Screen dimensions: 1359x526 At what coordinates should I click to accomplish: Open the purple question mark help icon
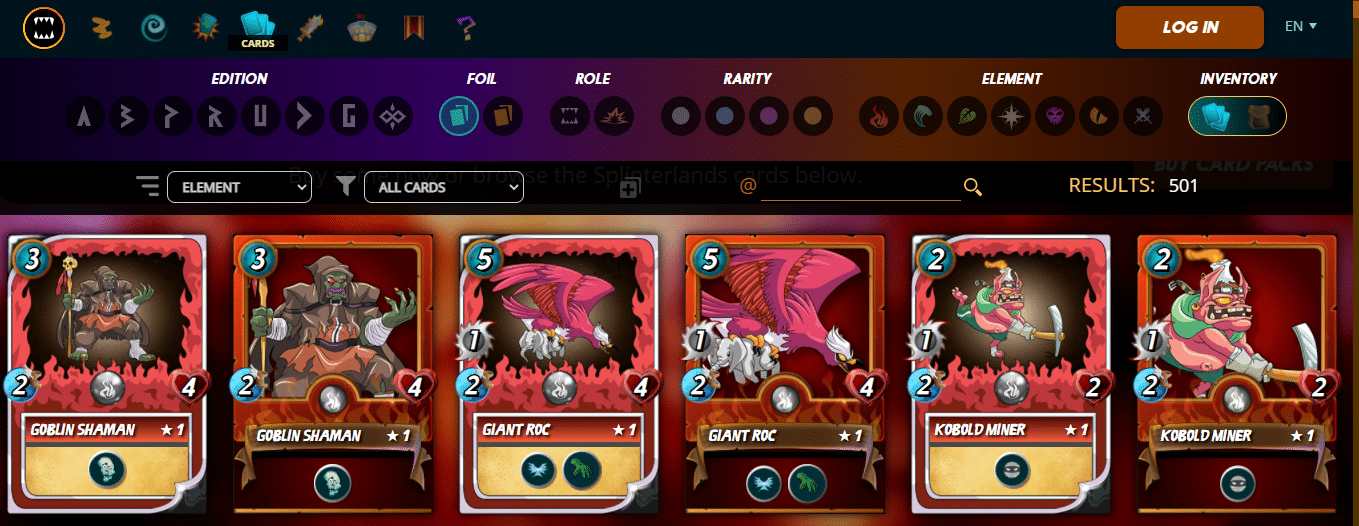(465, 27)
